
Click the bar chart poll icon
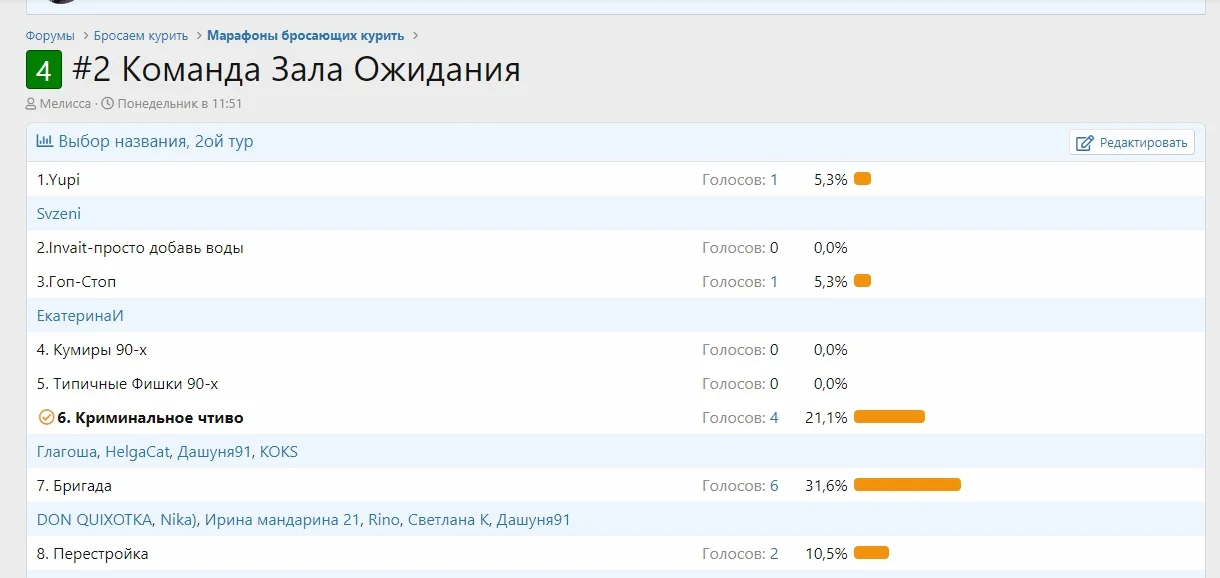click(x=45, y=141)
